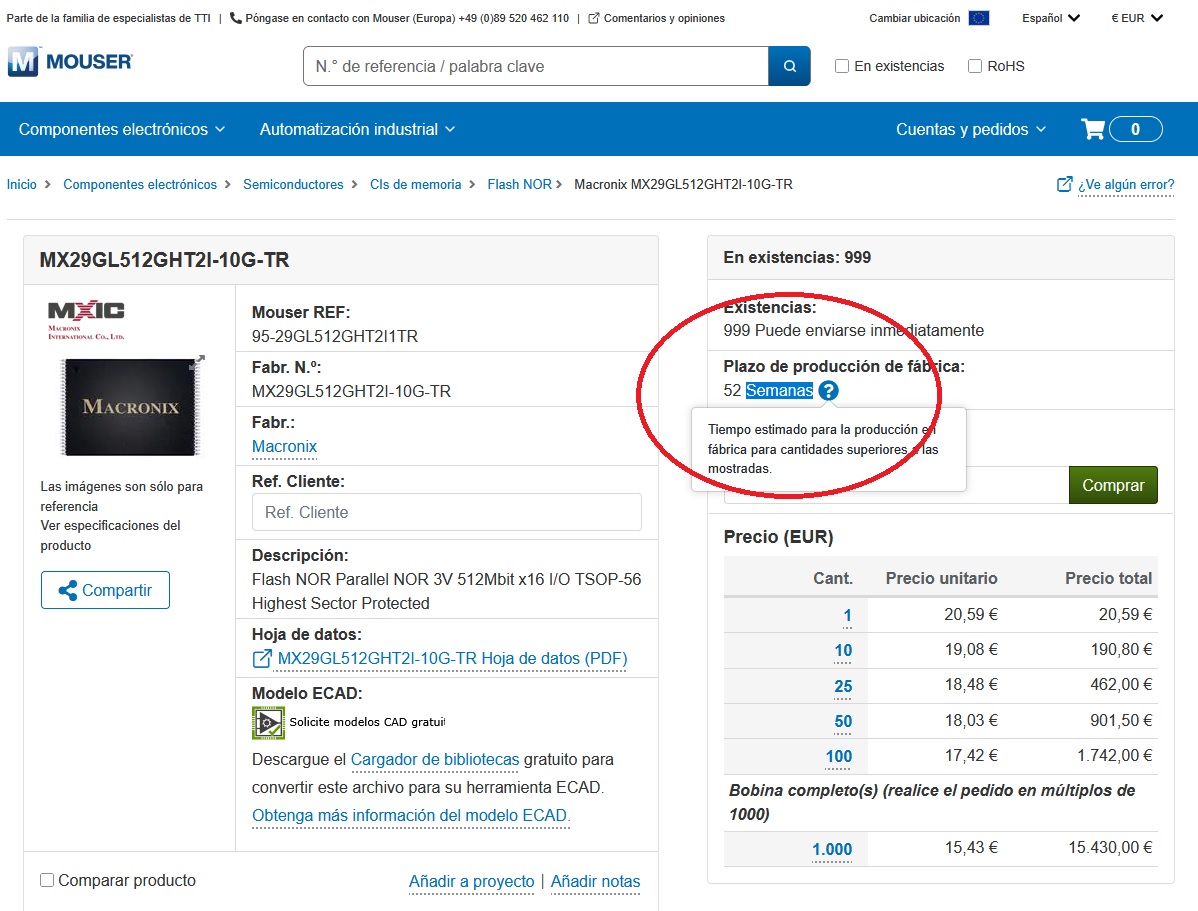Image resolution: width=1198 pixels, height=911 pixels.
Task: Enlarge the Macronix chip product image
Action: tap(130, 407)
